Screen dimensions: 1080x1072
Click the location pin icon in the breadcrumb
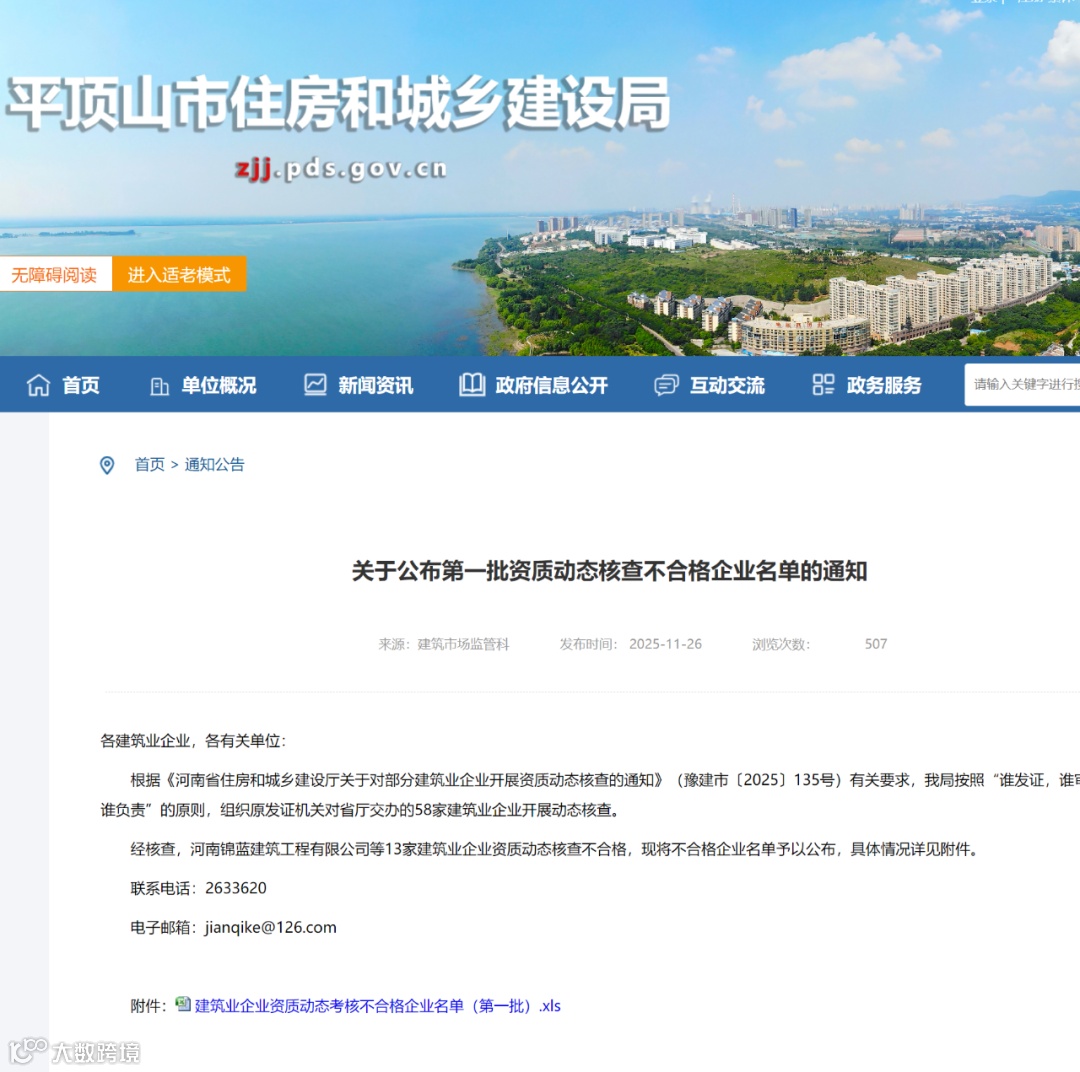coord(107,464)
